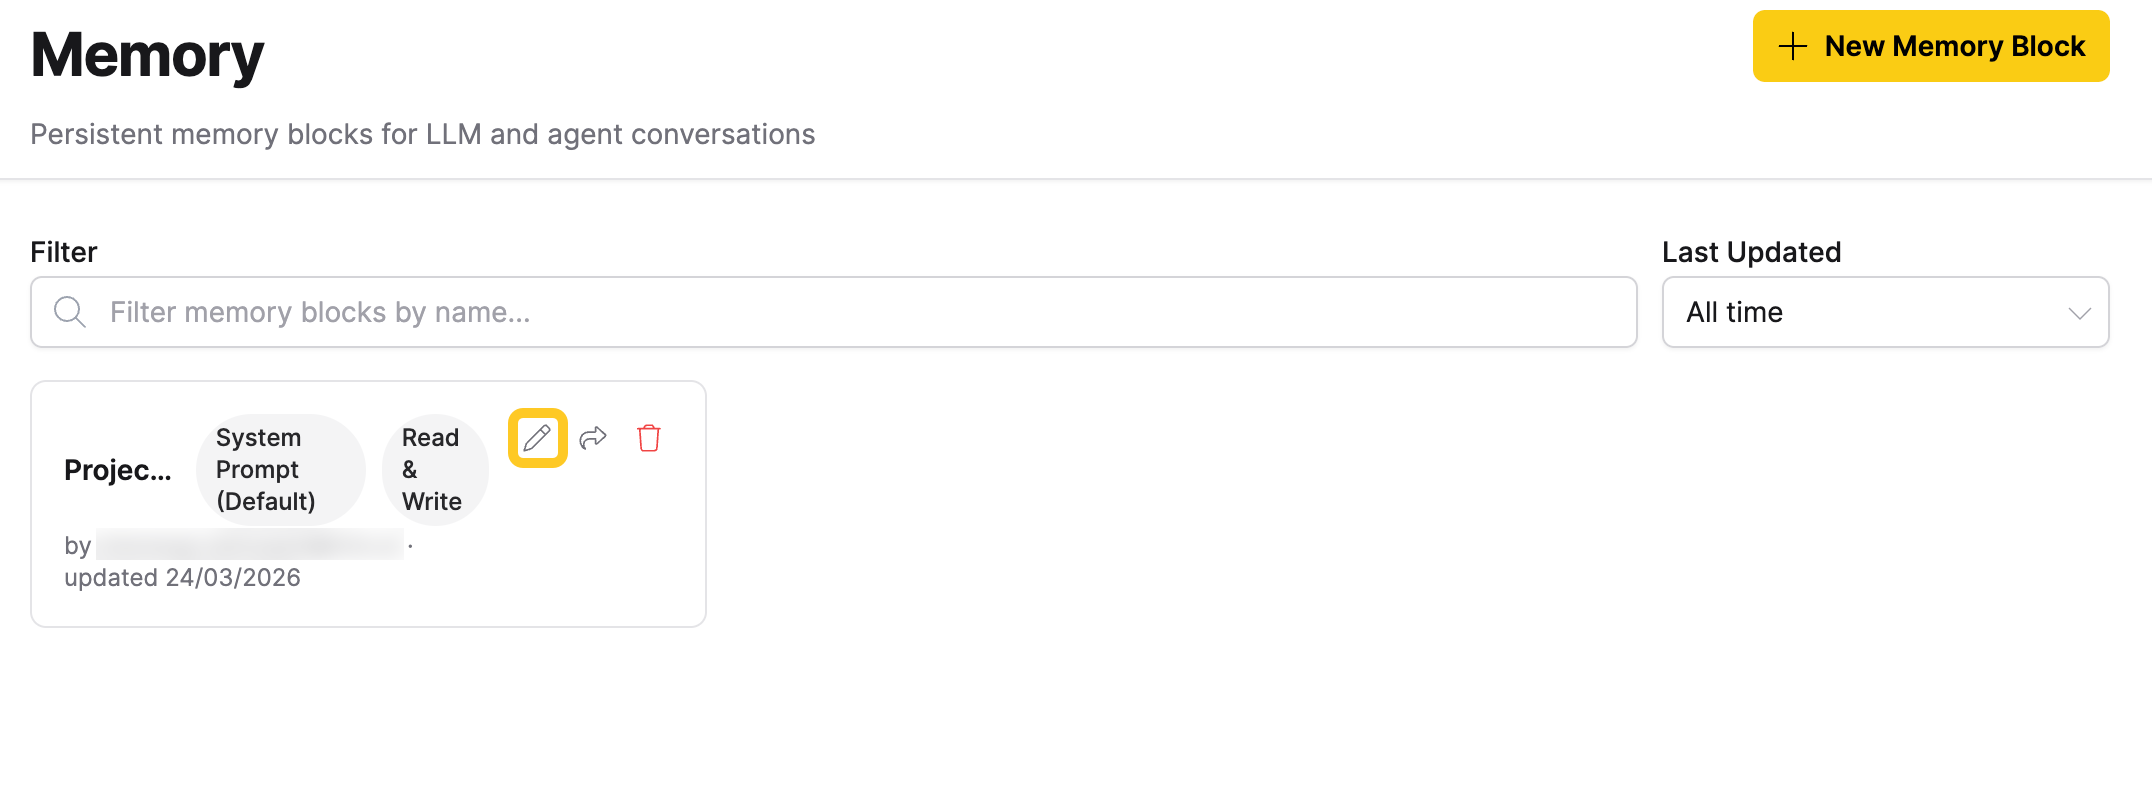Image resolution: width=2152 pixels, height=794 pixels.
Task: Delete the memory block with red trash icon
Action: point(649,438)
